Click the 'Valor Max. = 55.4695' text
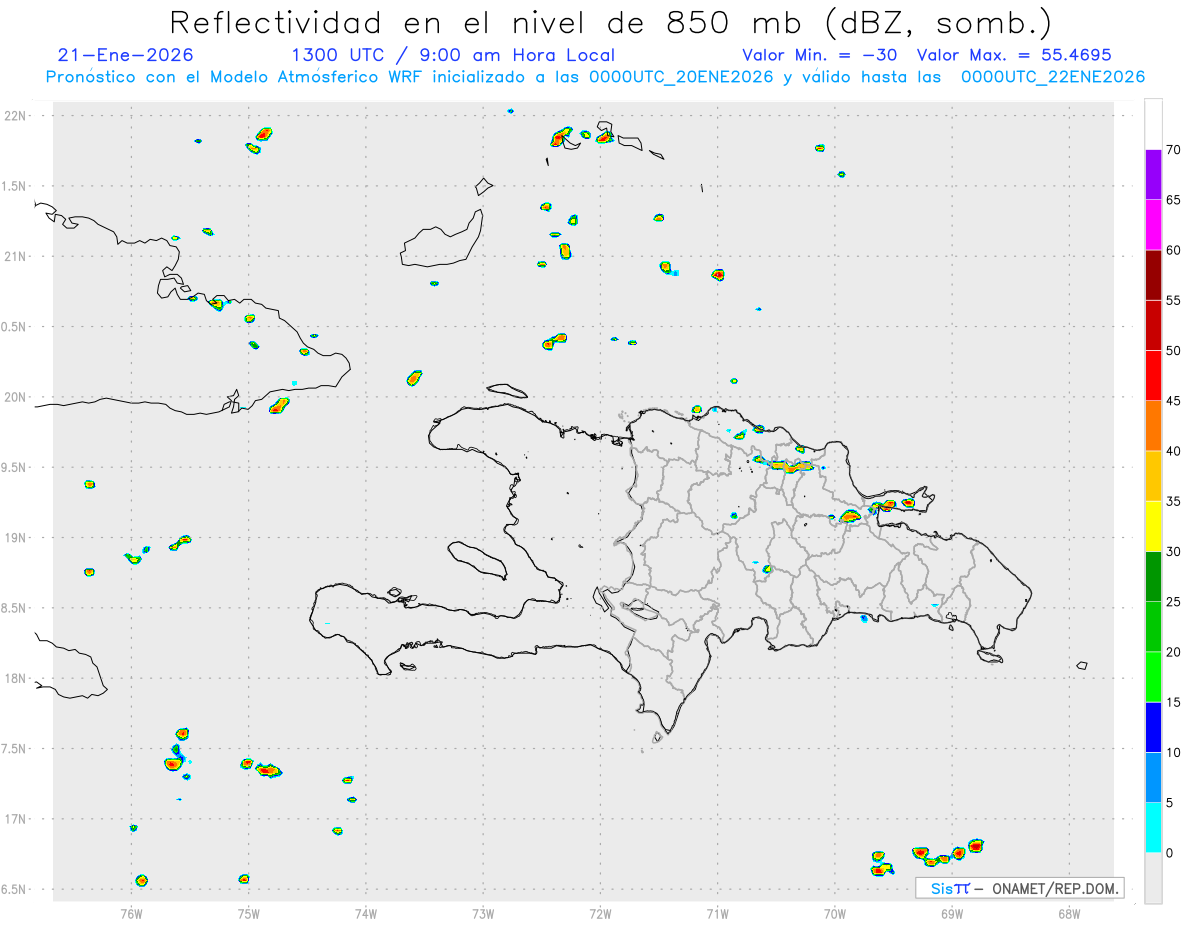The height and width of the screenshot is (927, 1200). pyautogui.click(x=1014, y=55)
